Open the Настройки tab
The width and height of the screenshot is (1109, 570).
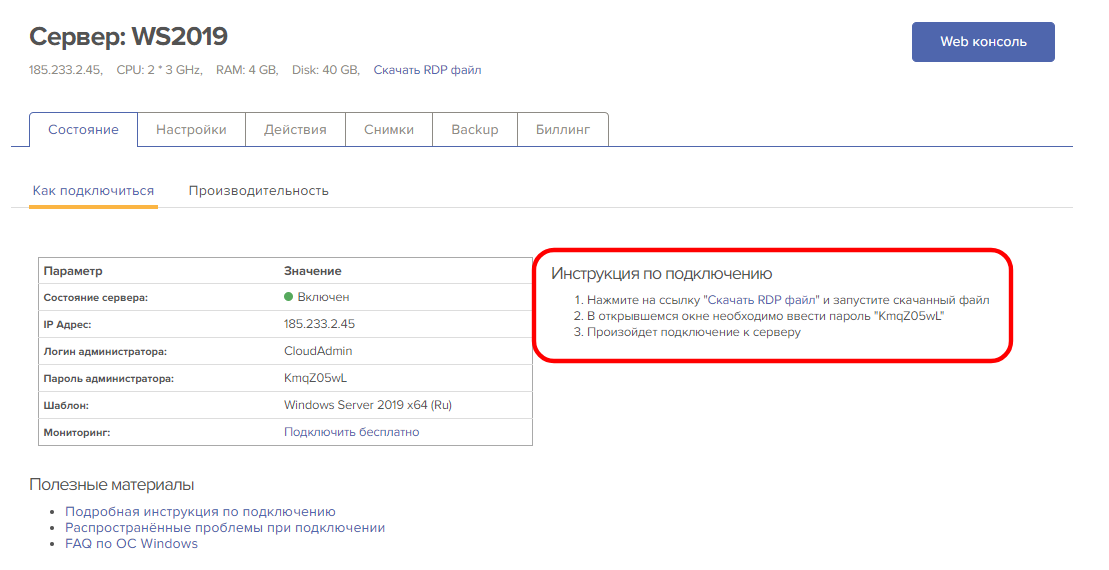pyautogui.click(x=191, y=130)
